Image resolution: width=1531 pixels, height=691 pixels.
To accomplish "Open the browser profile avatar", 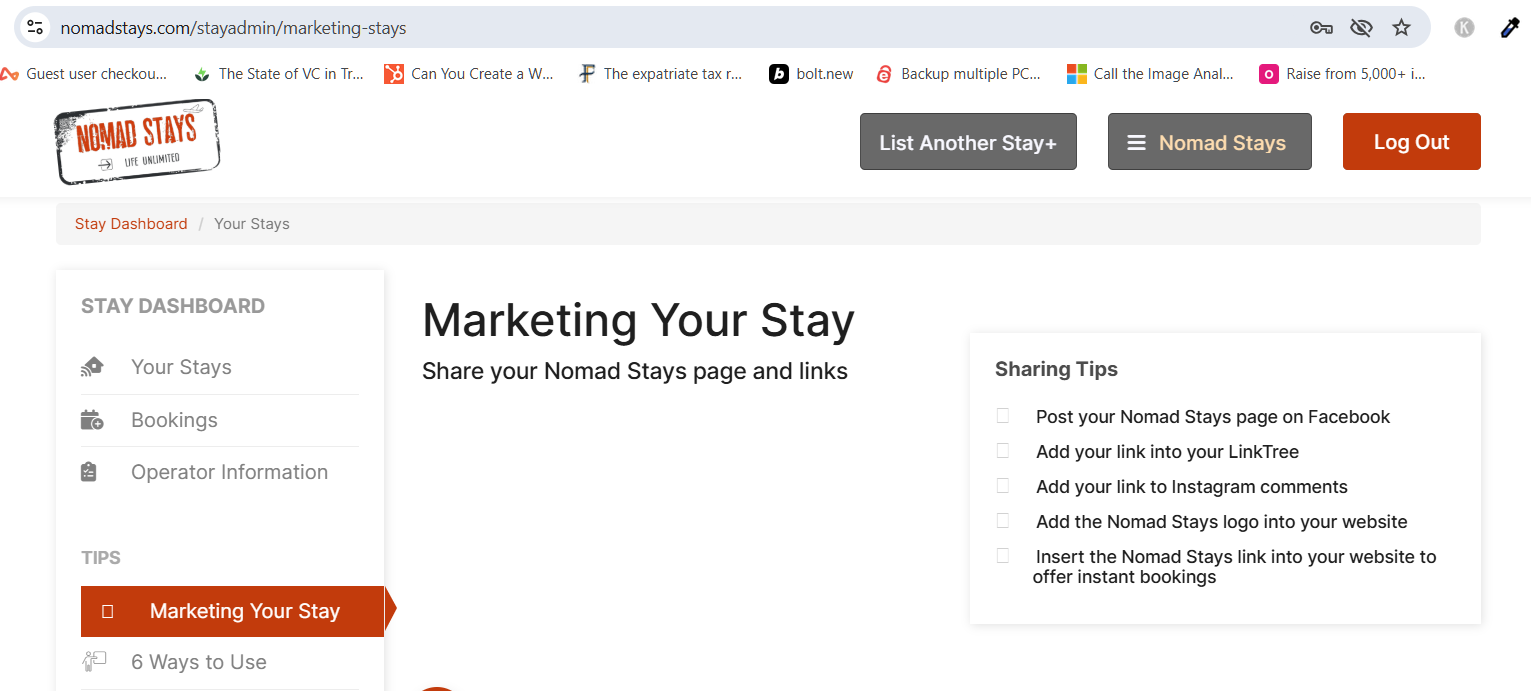I will (x=1464, y=28).
